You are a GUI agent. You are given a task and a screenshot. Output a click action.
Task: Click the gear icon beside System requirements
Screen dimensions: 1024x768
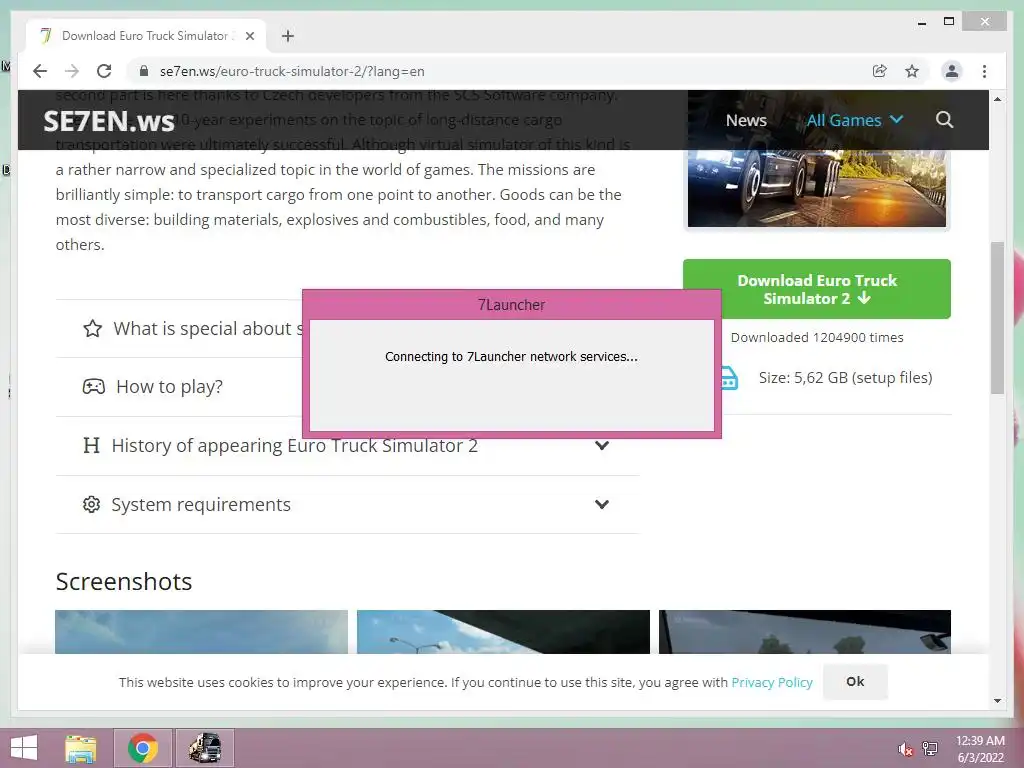[x=91, y=504]
